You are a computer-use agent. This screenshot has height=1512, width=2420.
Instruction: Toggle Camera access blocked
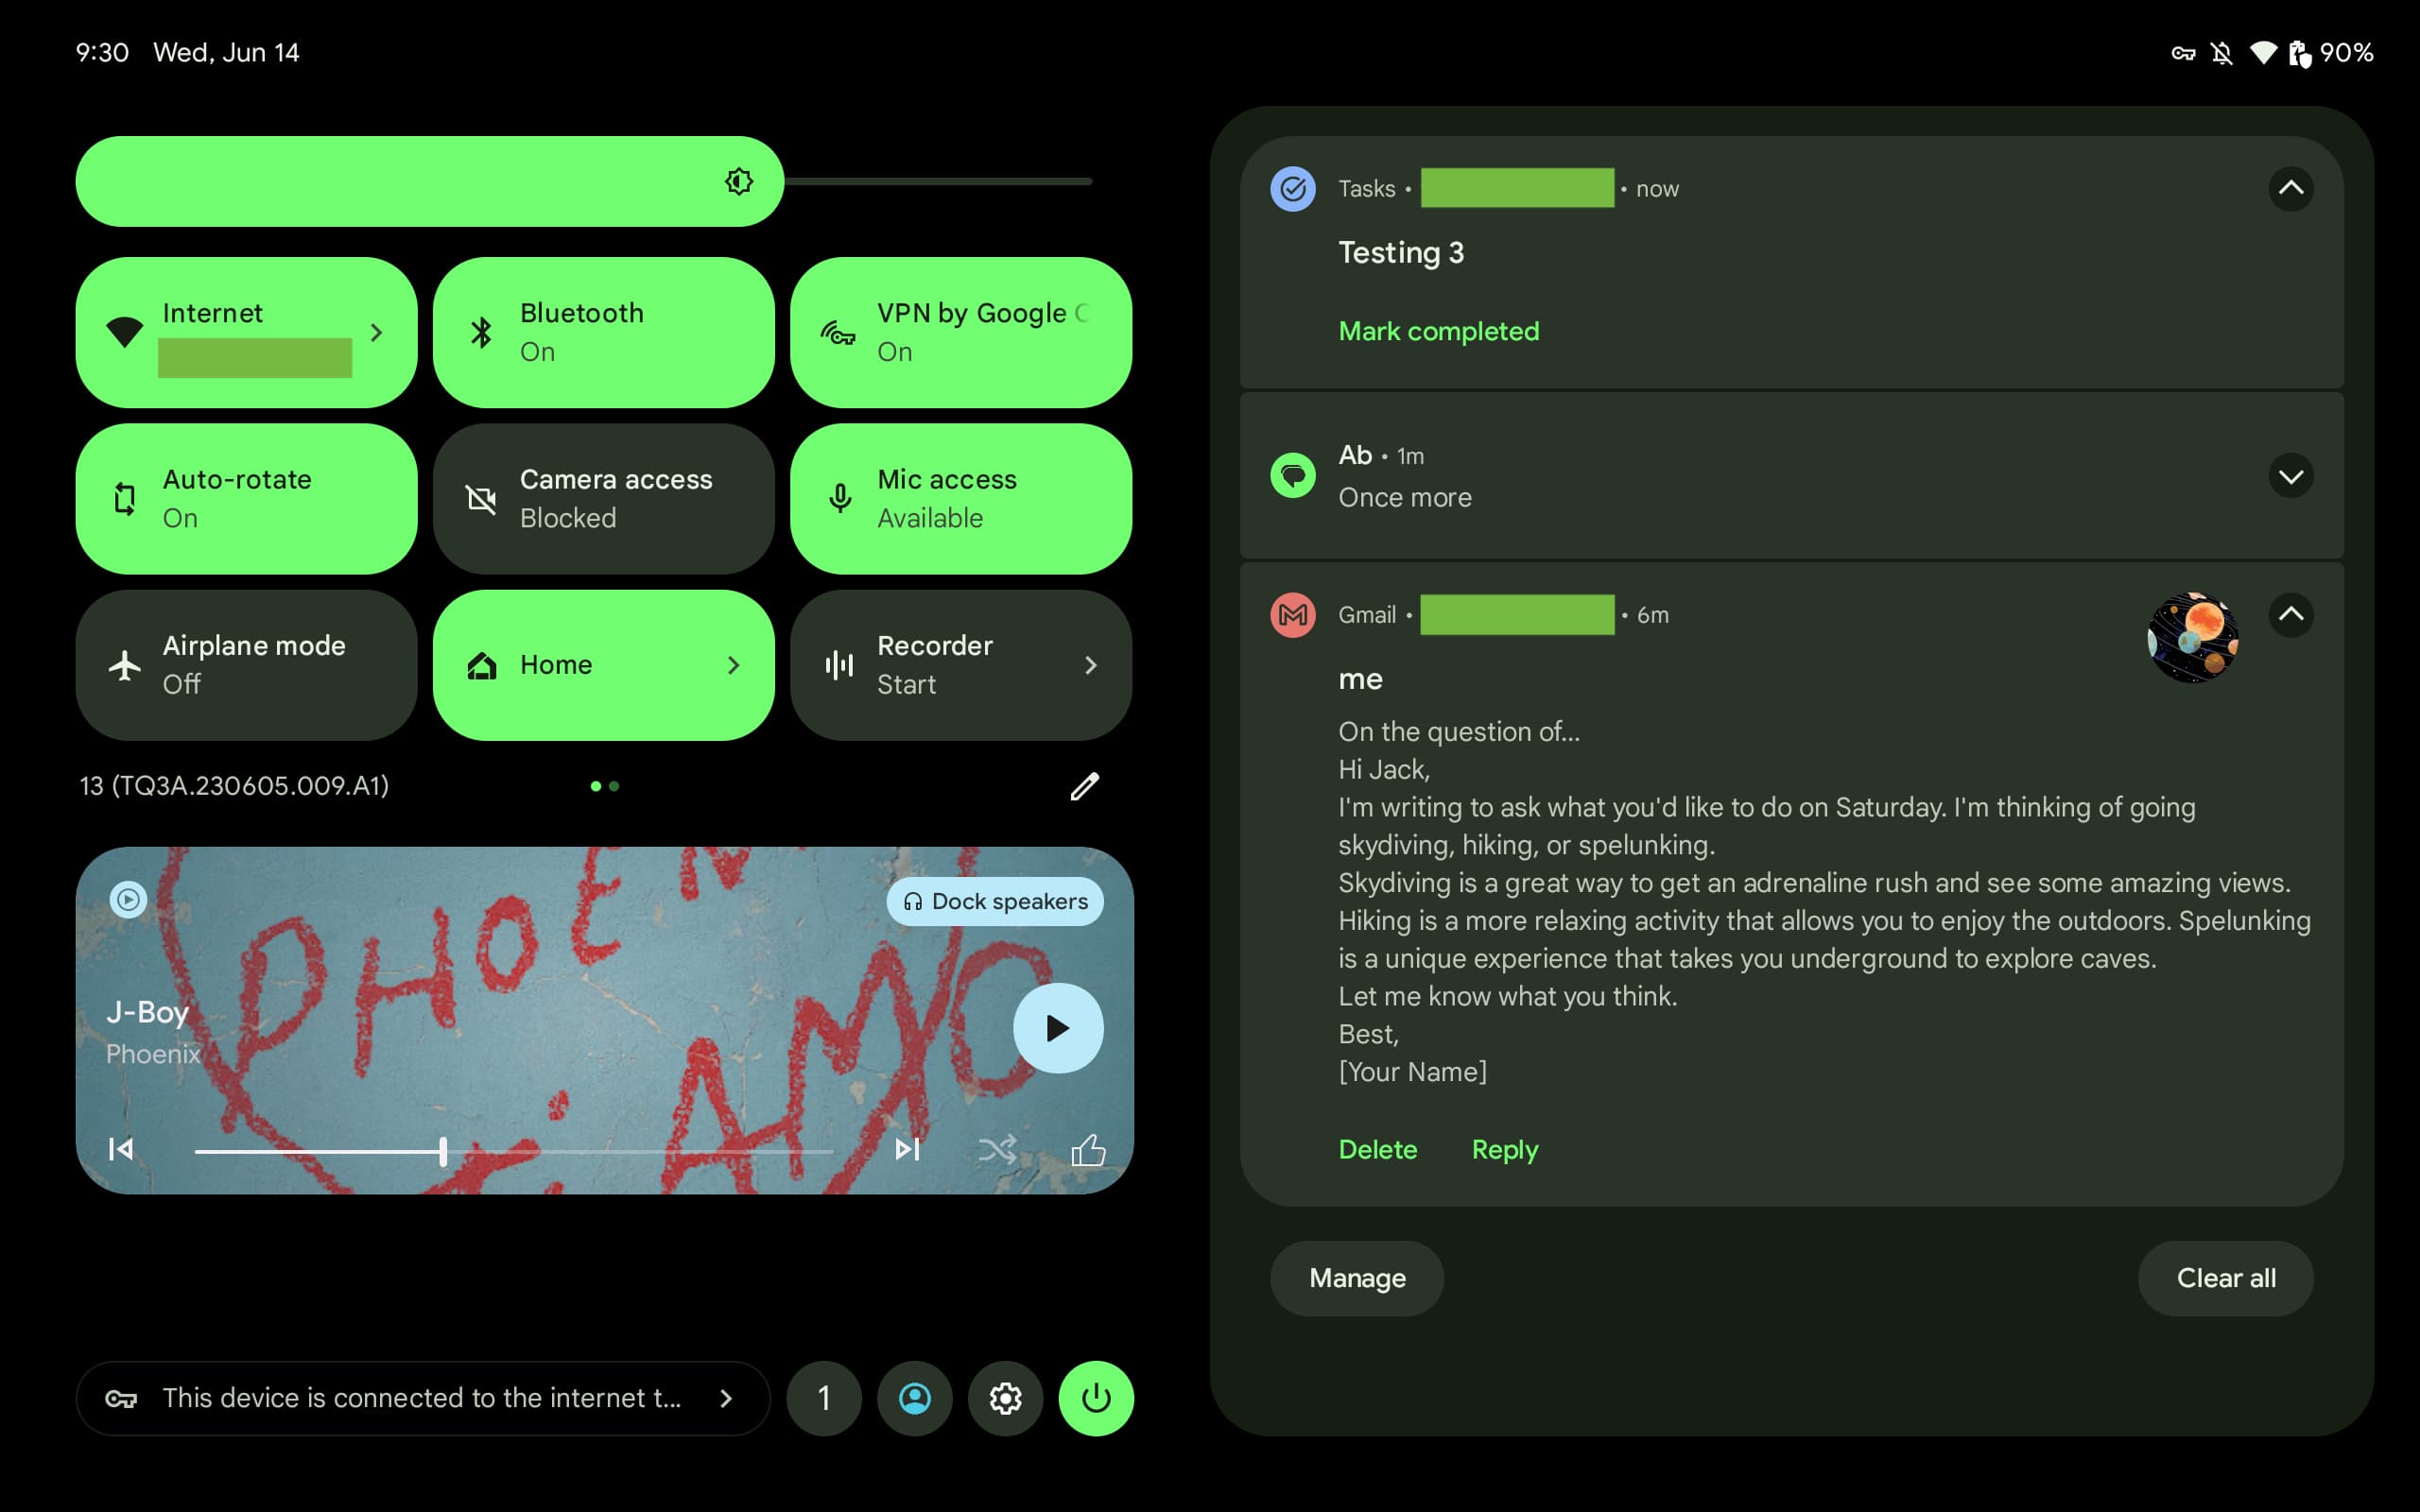click(605, 498)
